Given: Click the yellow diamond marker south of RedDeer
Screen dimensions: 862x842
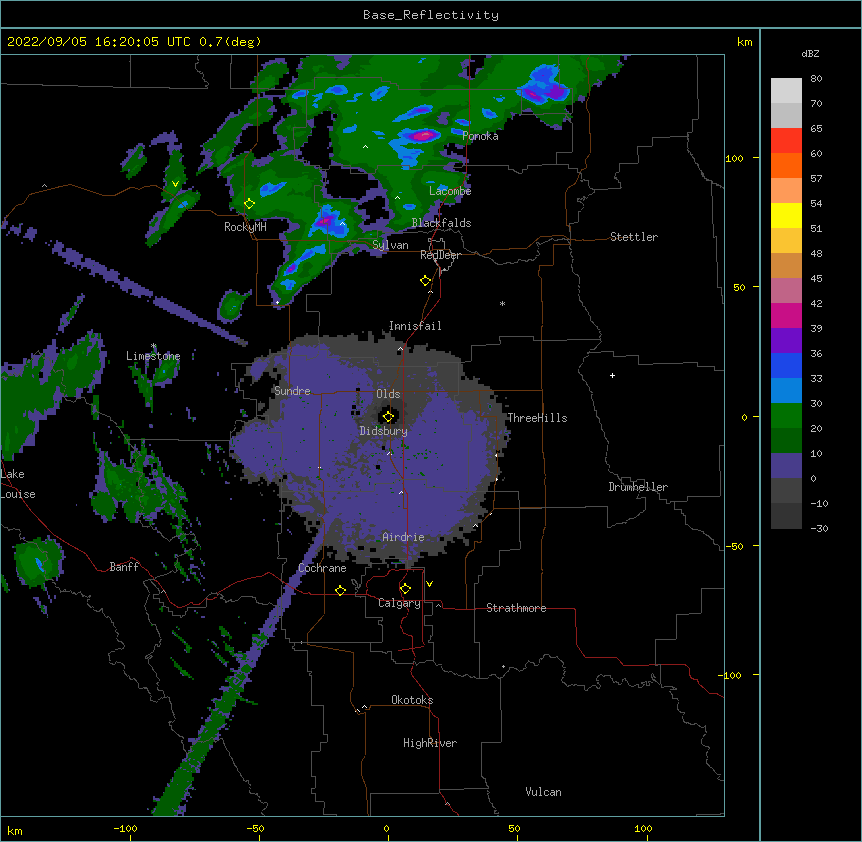Looking at the screenshot, I should click(x=425, y=281).
